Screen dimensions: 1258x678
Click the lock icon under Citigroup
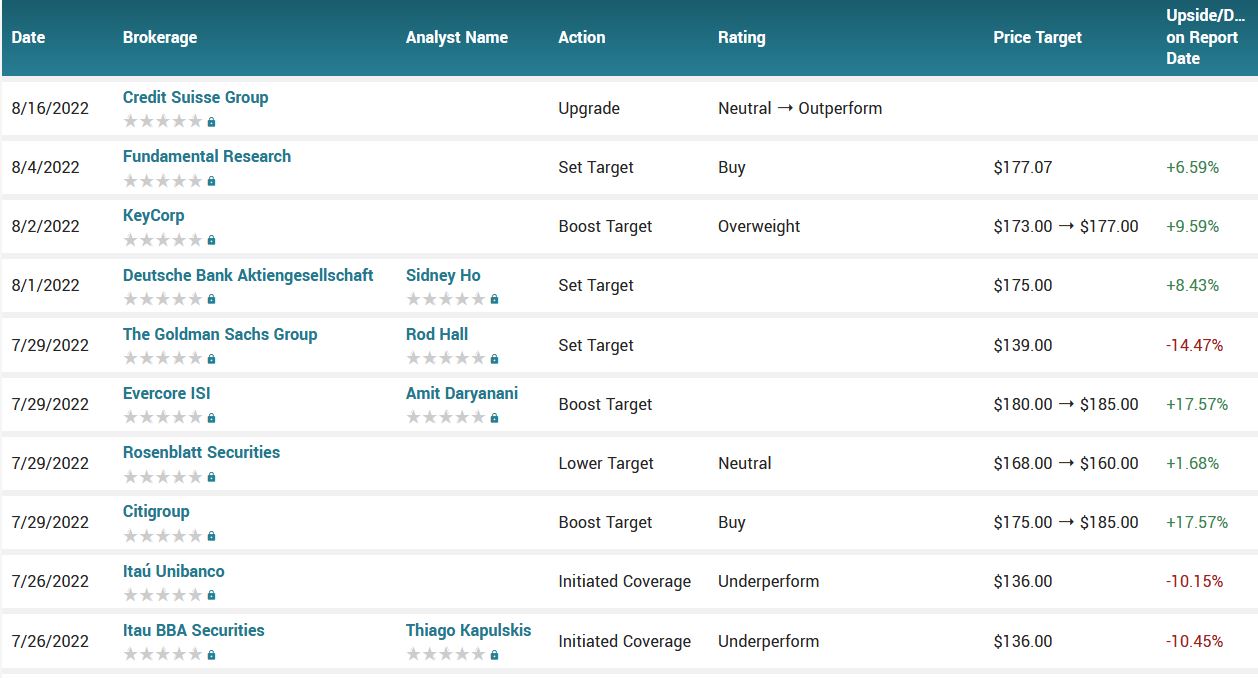211,536
